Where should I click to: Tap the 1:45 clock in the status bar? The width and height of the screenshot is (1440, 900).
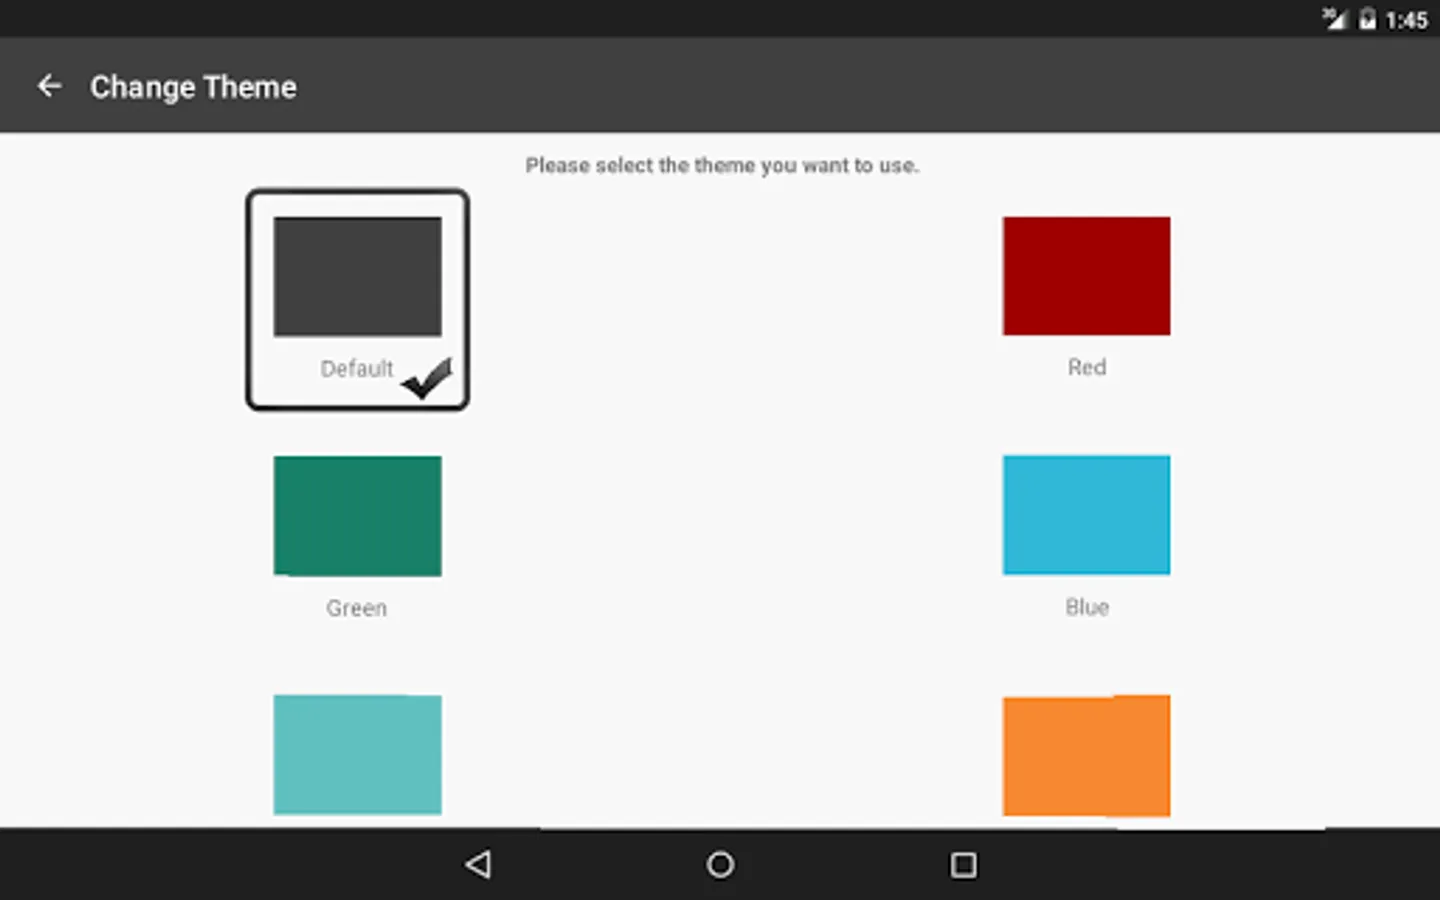1406,20
